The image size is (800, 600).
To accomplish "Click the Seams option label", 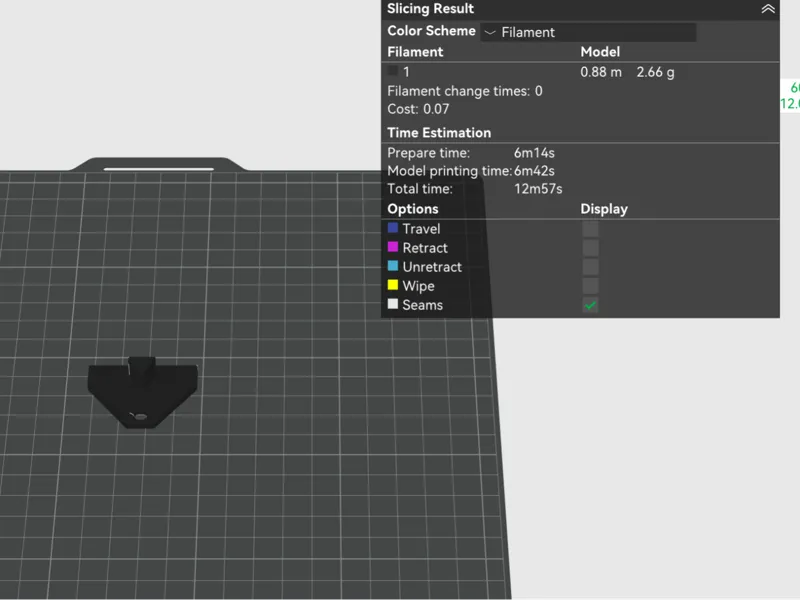I will click(422, 305).
